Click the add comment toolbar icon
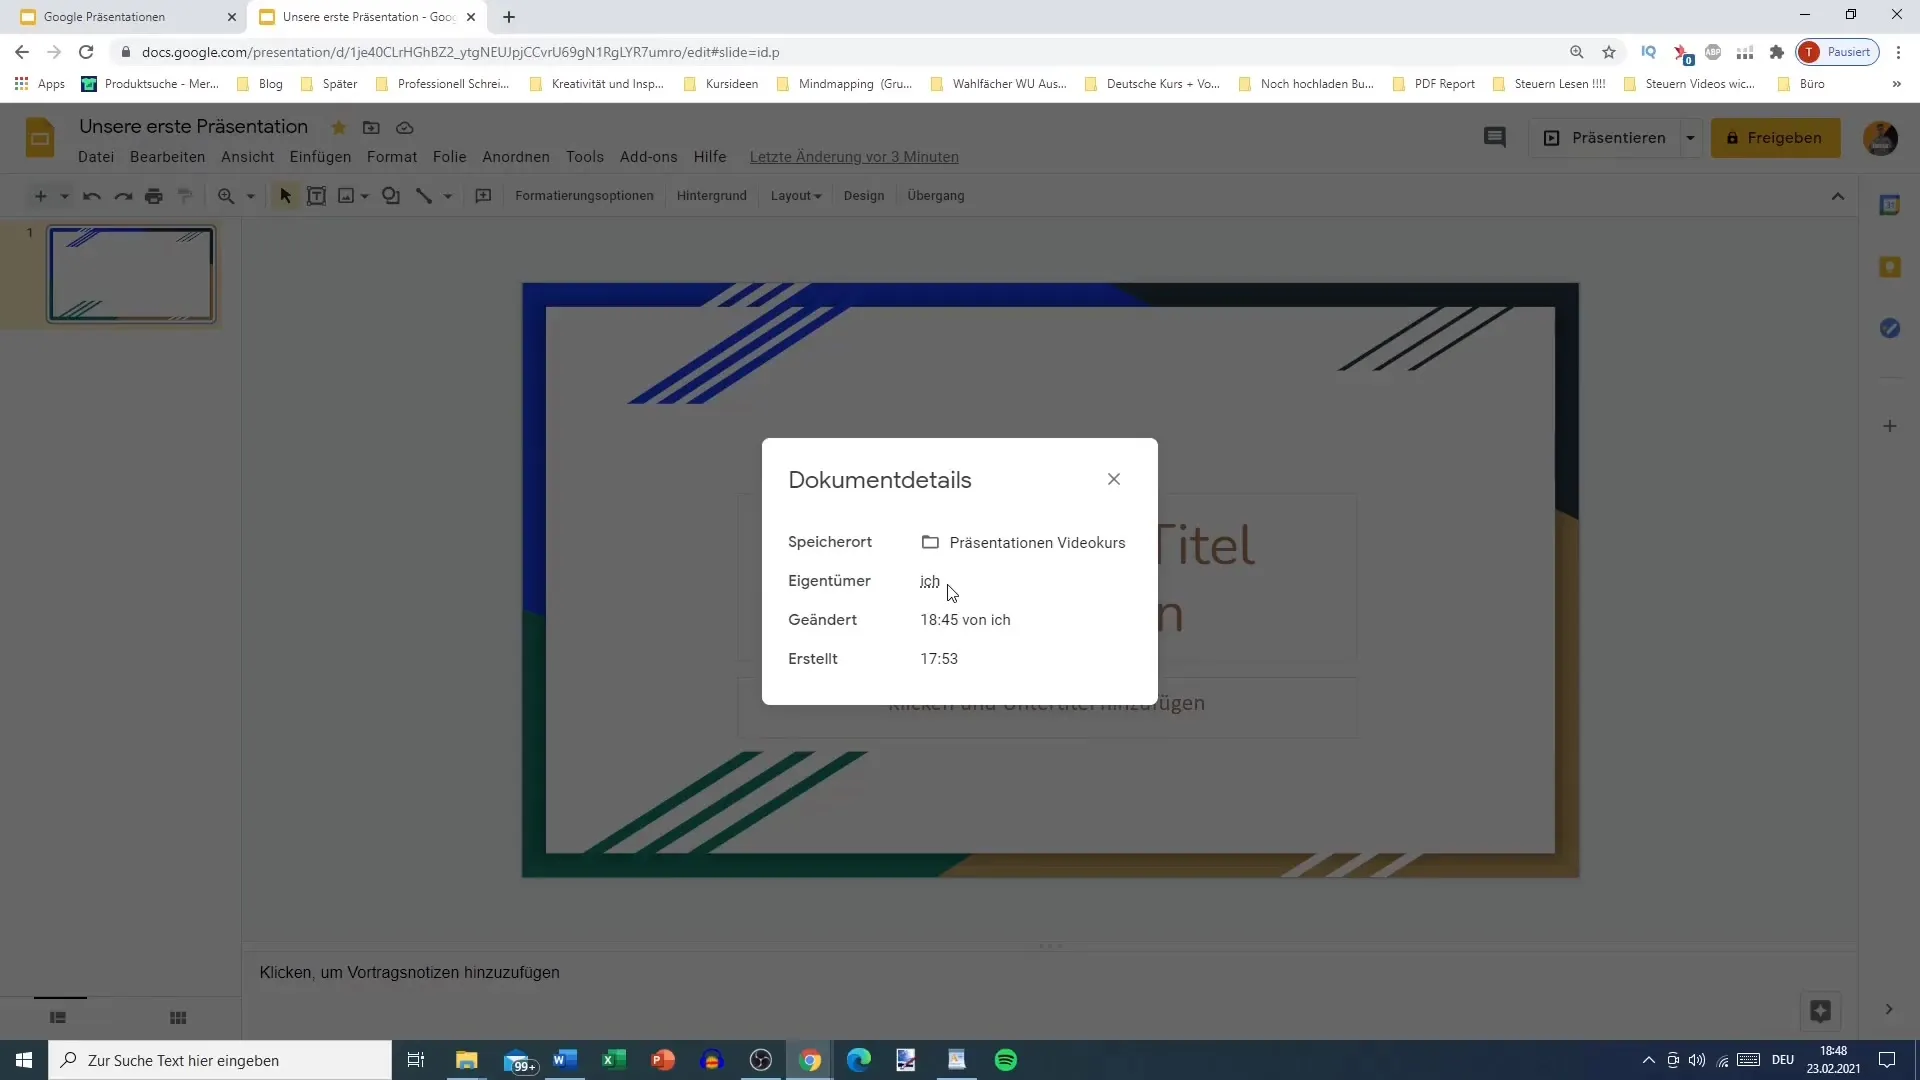The image size is (1920, 1080). point(483,196)
